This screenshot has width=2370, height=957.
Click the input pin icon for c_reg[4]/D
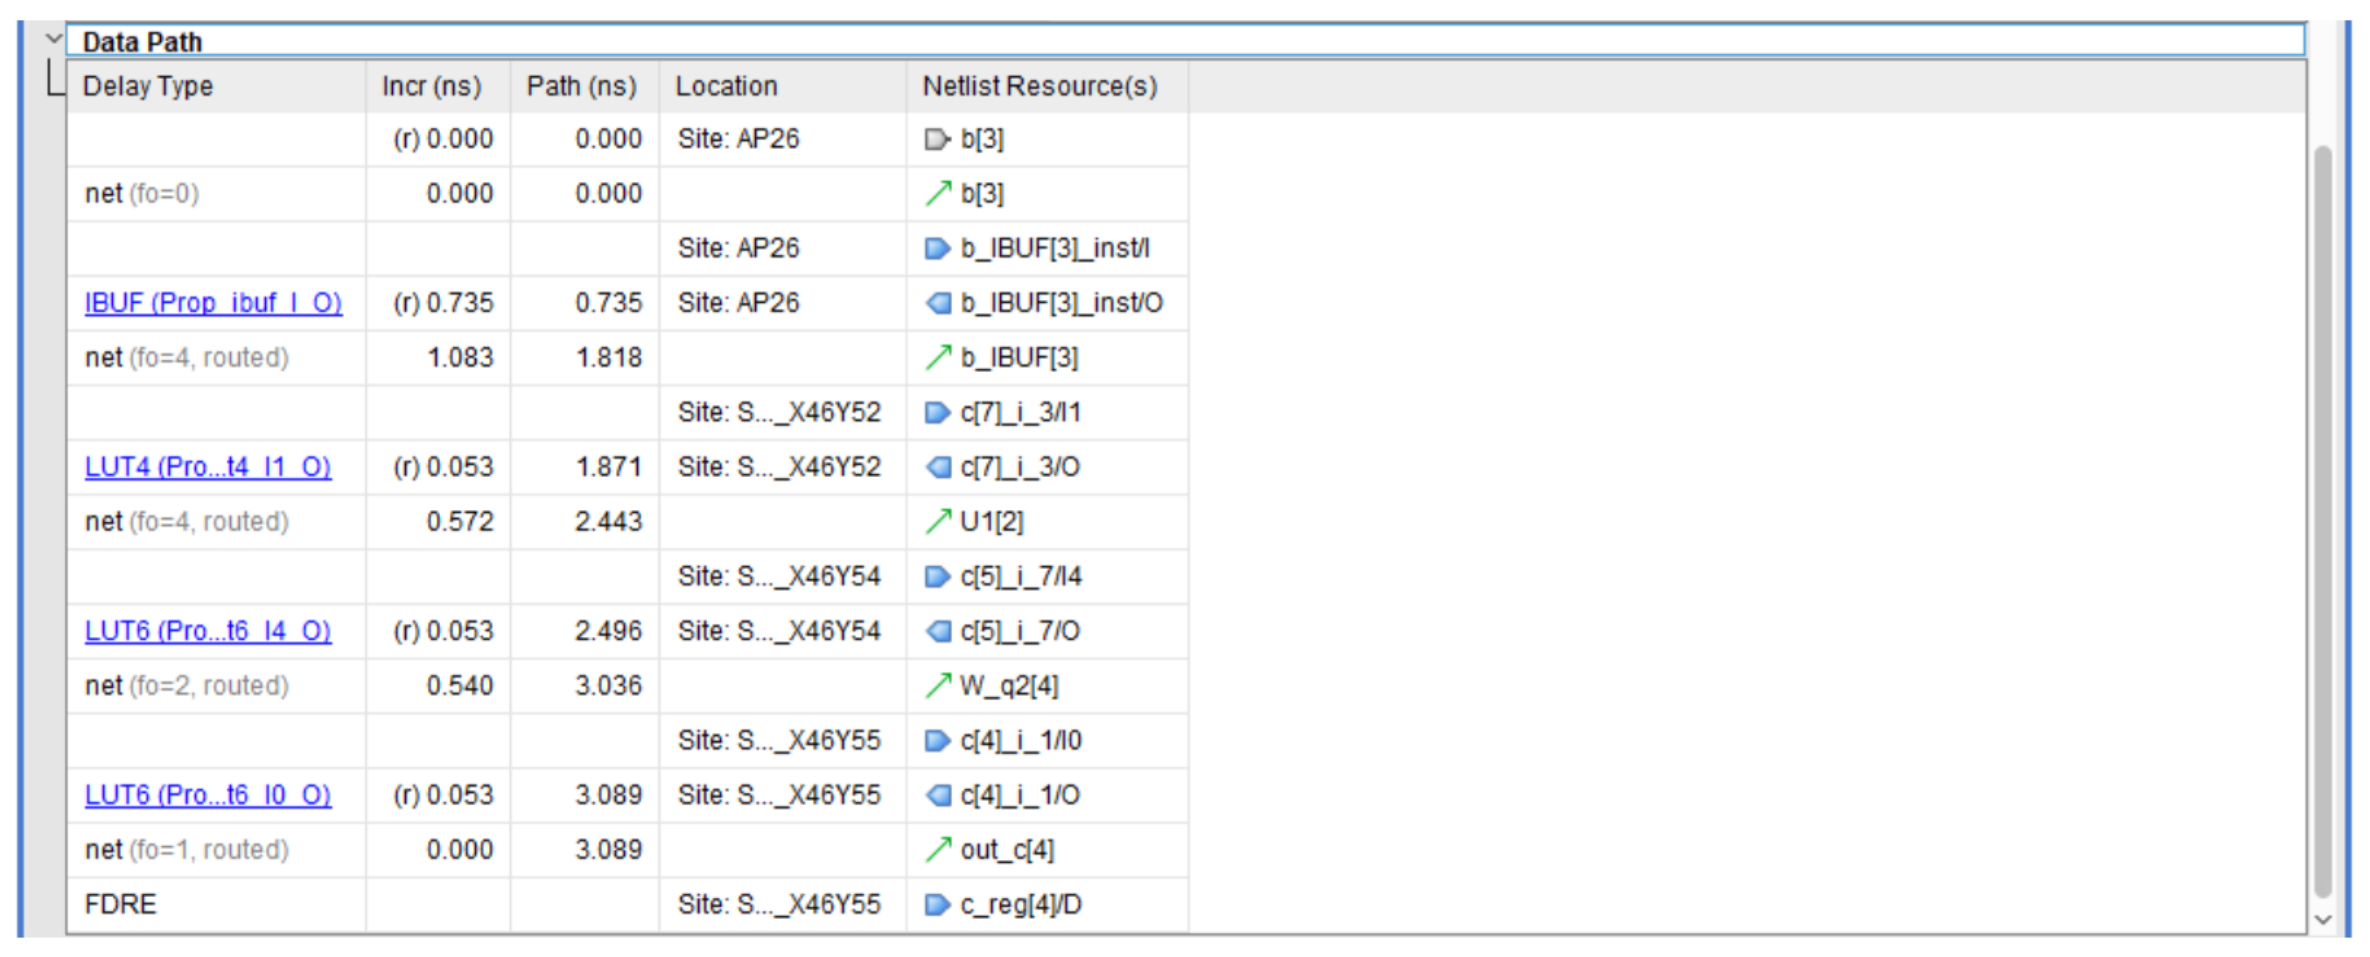click(x=936, y=905)
